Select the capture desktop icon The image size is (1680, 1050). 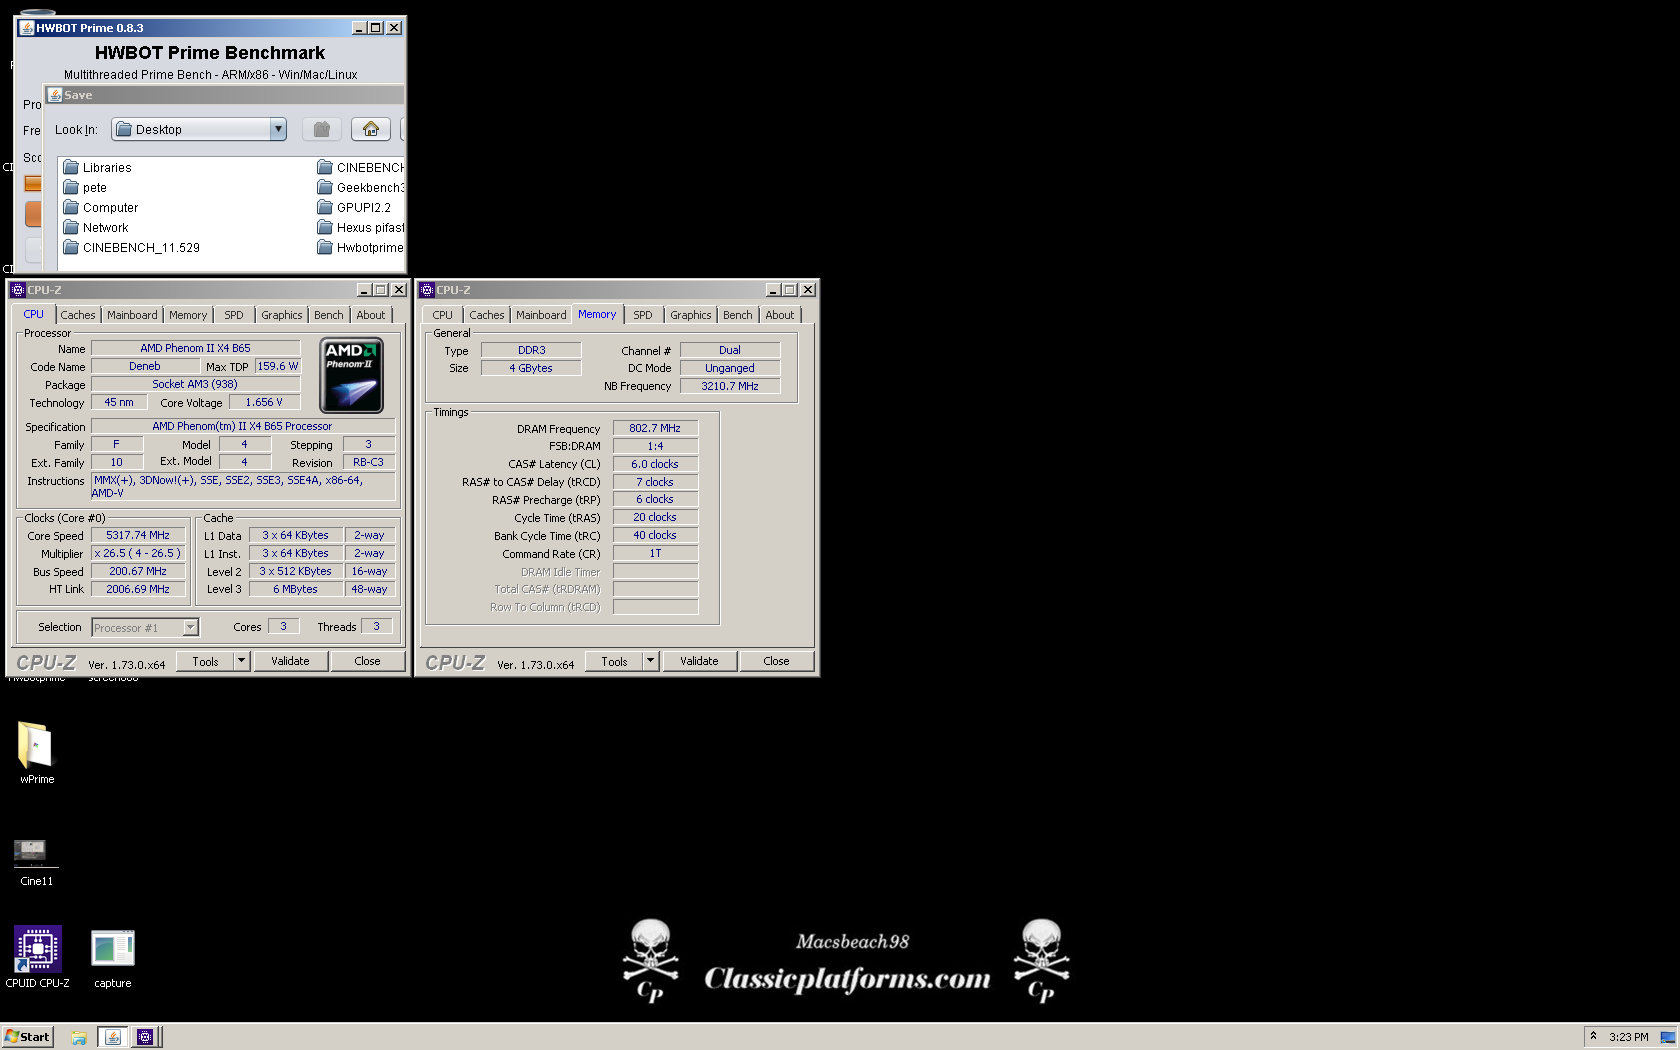pyautogui.click(x=113, y=957)
